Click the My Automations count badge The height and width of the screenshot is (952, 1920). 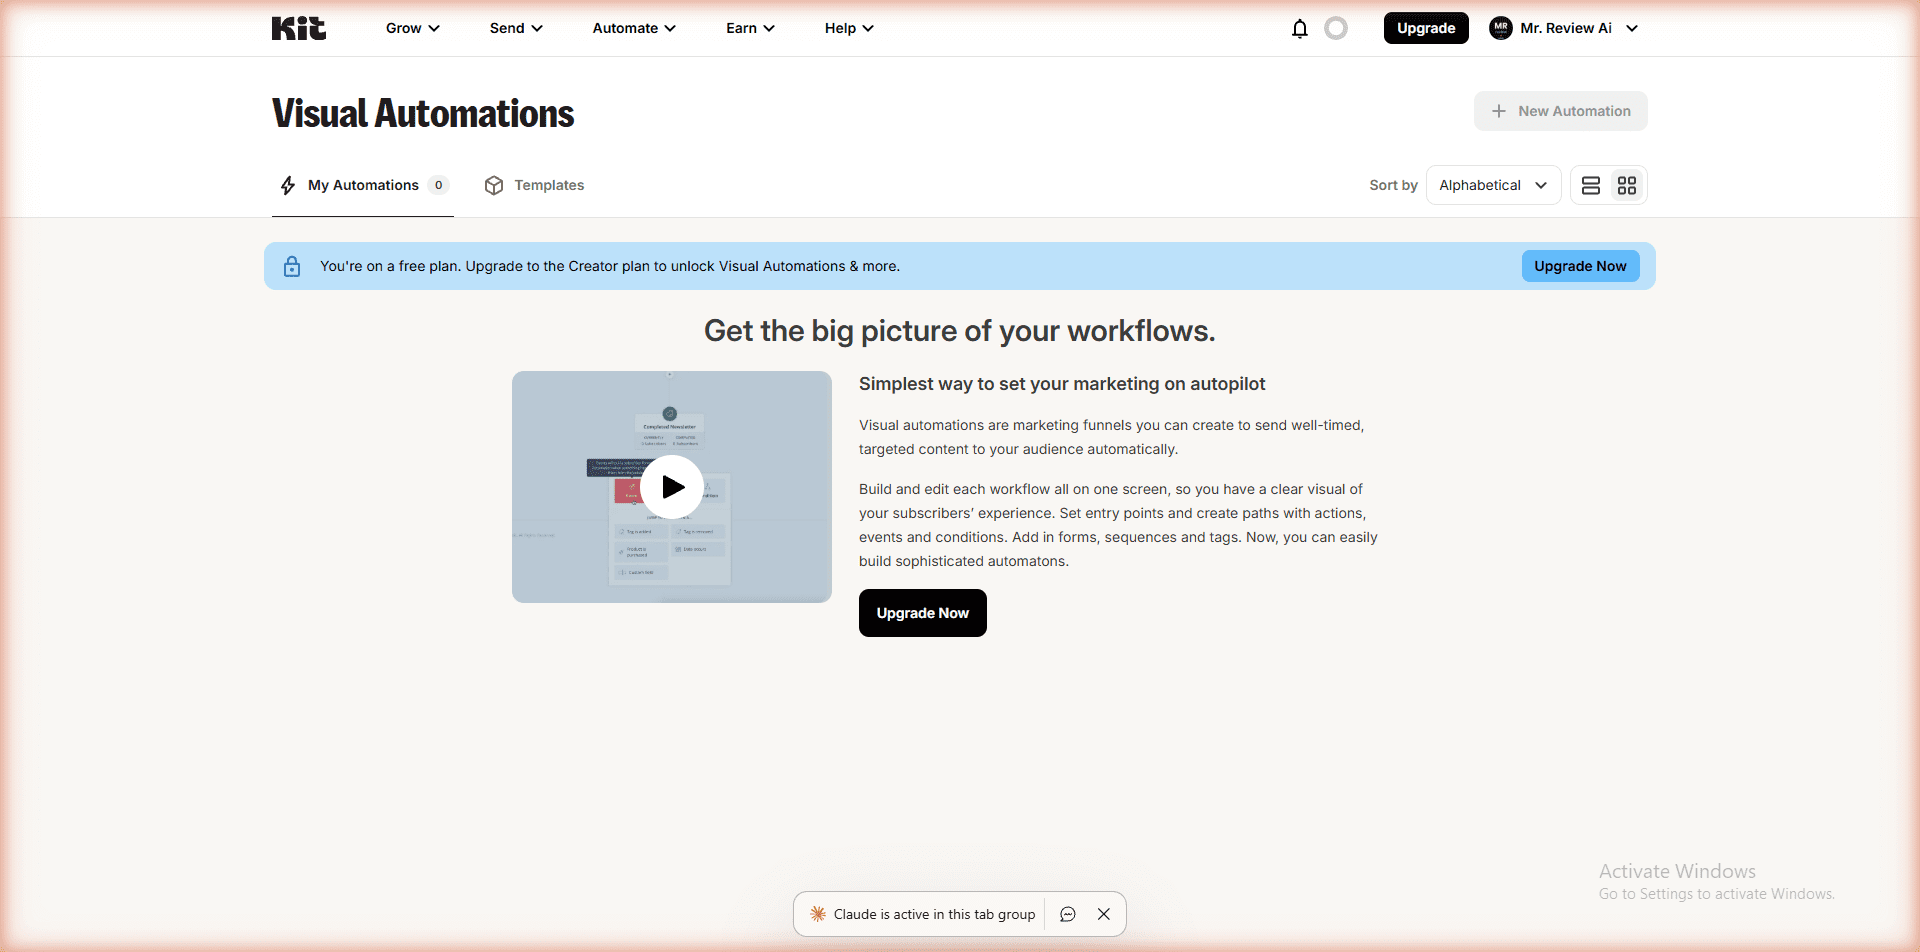tap(438, 185)
